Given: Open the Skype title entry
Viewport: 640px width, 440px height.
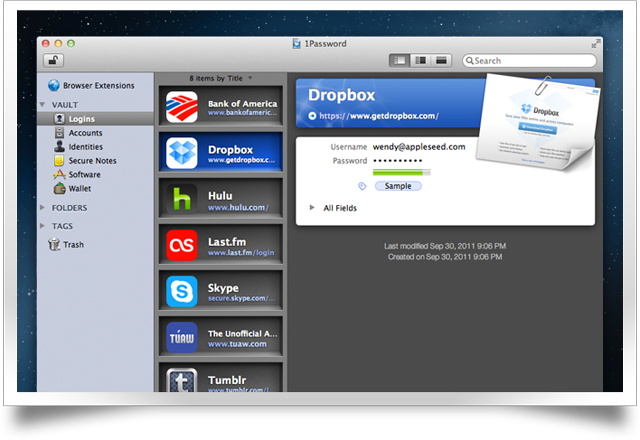Looking at the screenshot, I should (223, 288).
